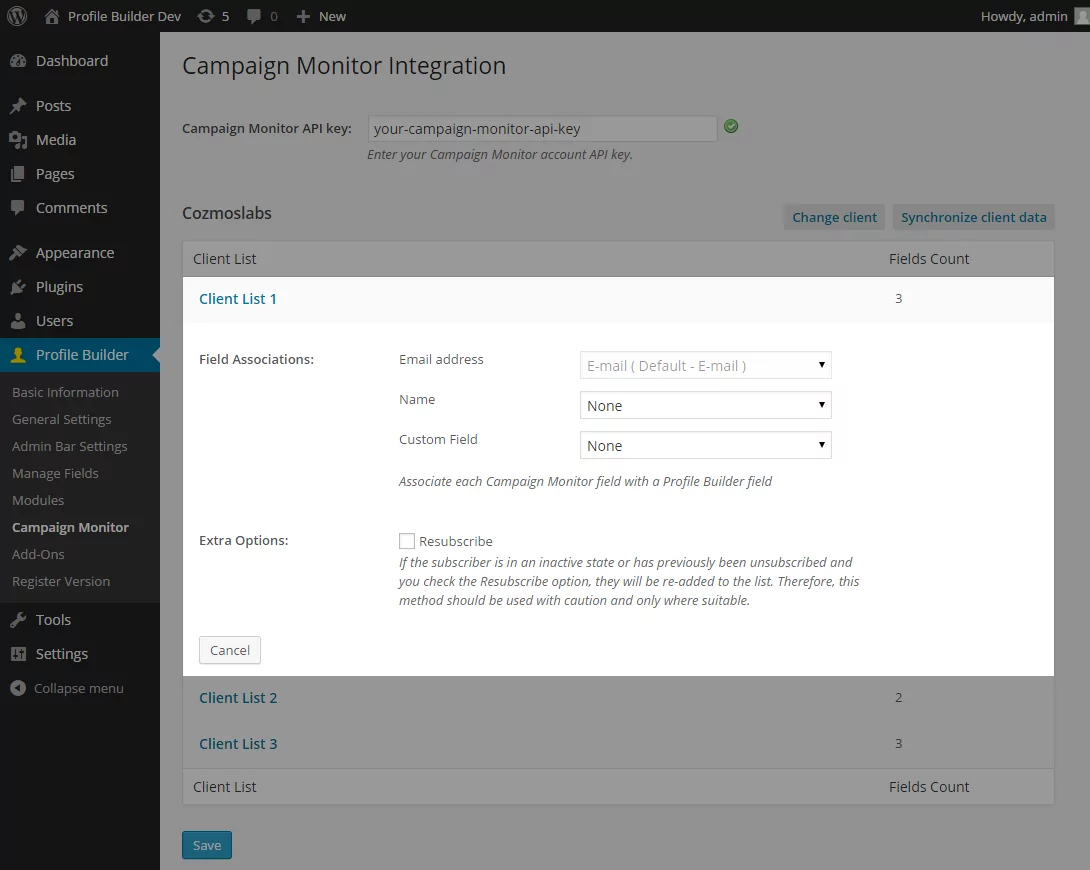Click the Change client button
The image size is (1090, 870).
pos(834,217)
